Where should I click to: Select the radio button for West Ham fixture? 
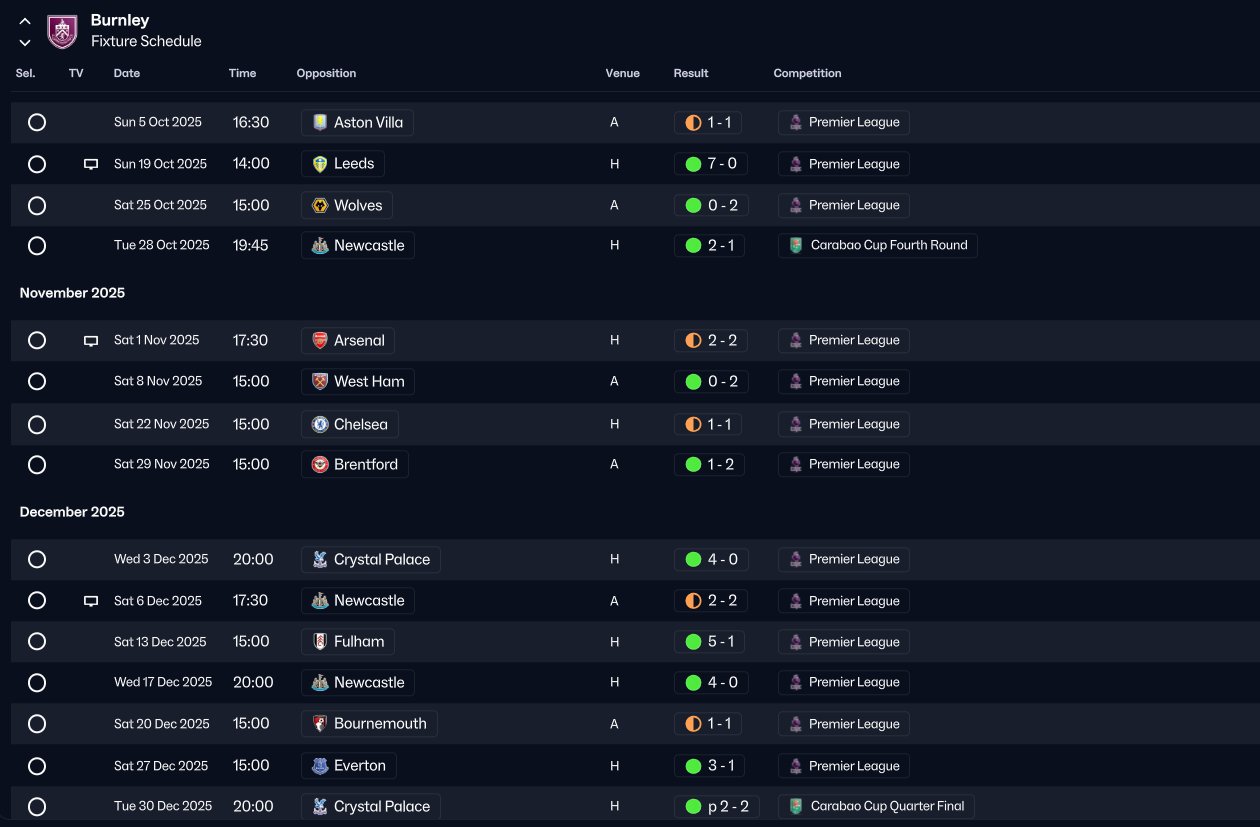pyautogui.click(x=37, y=381)
